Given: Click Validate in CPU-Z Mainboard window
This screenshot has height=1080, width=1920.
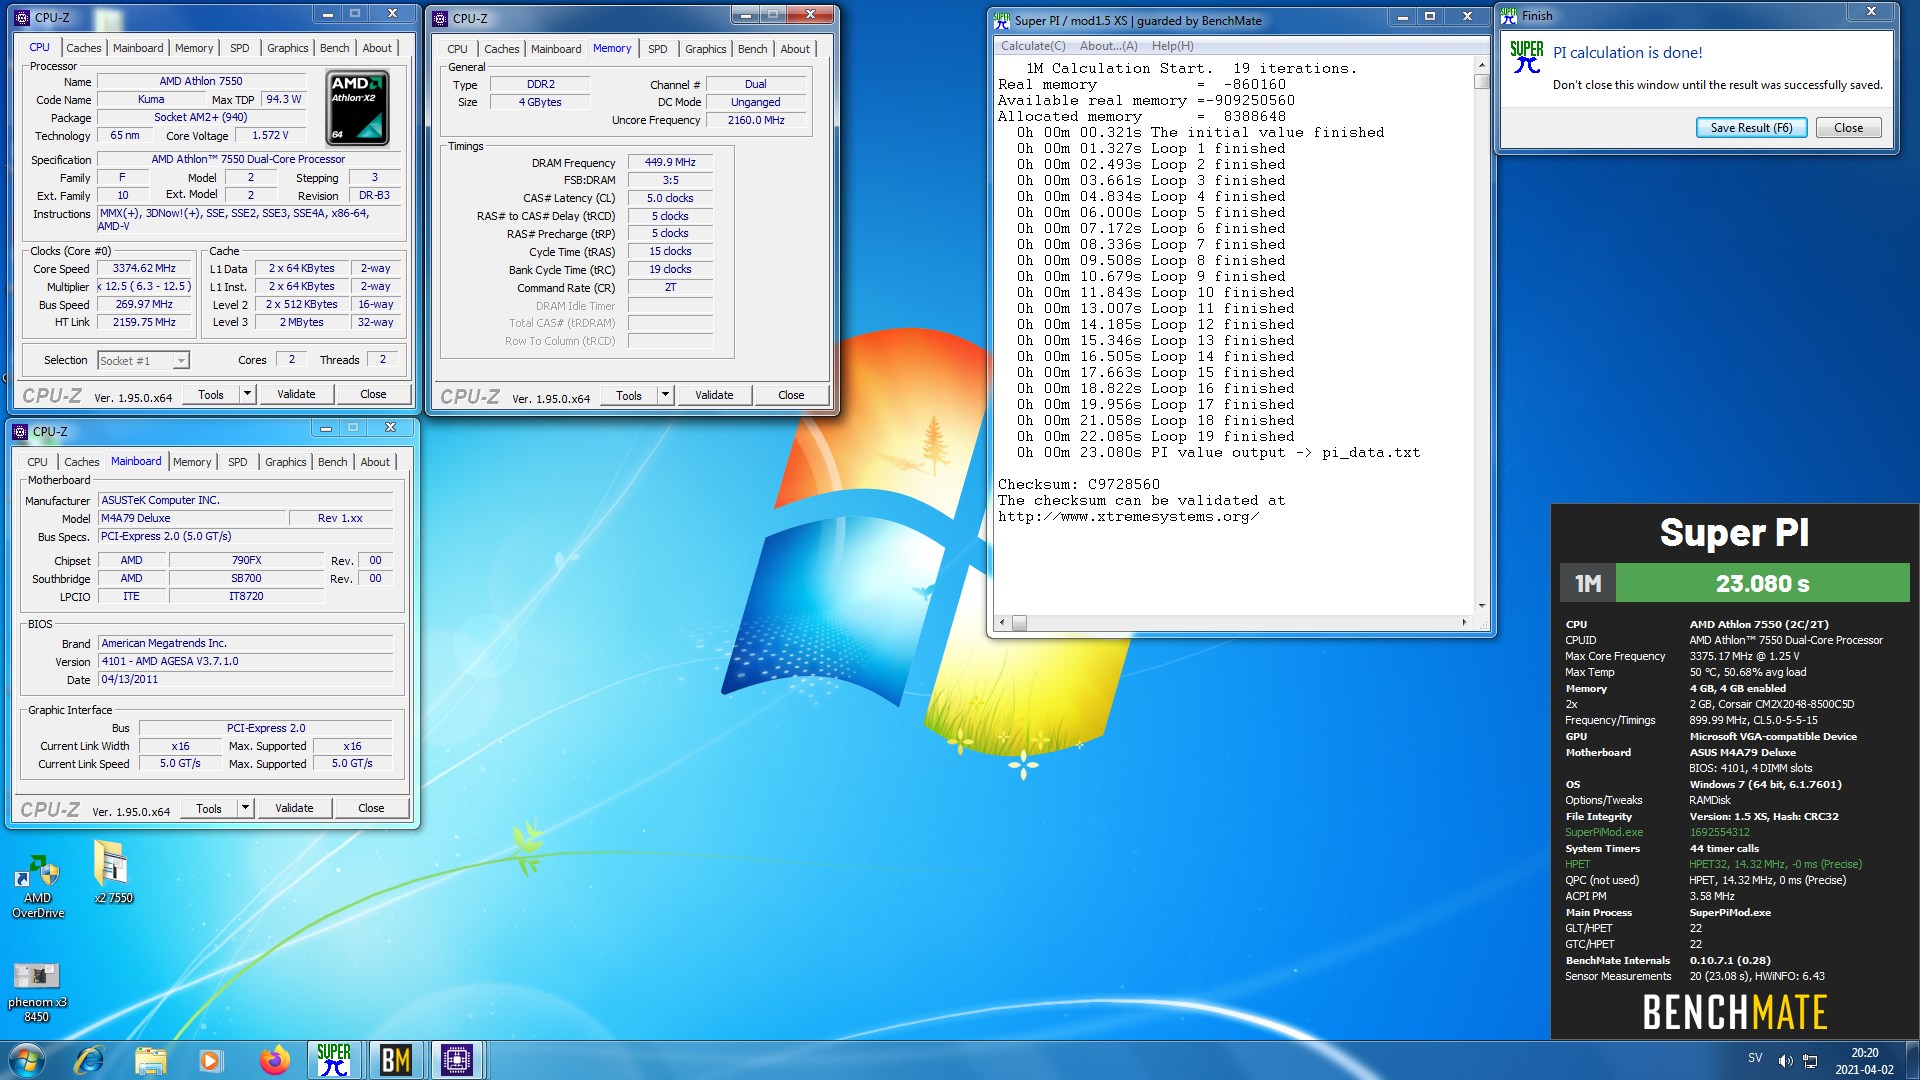Looking at the screenshot, I should [x=294, y=808].
